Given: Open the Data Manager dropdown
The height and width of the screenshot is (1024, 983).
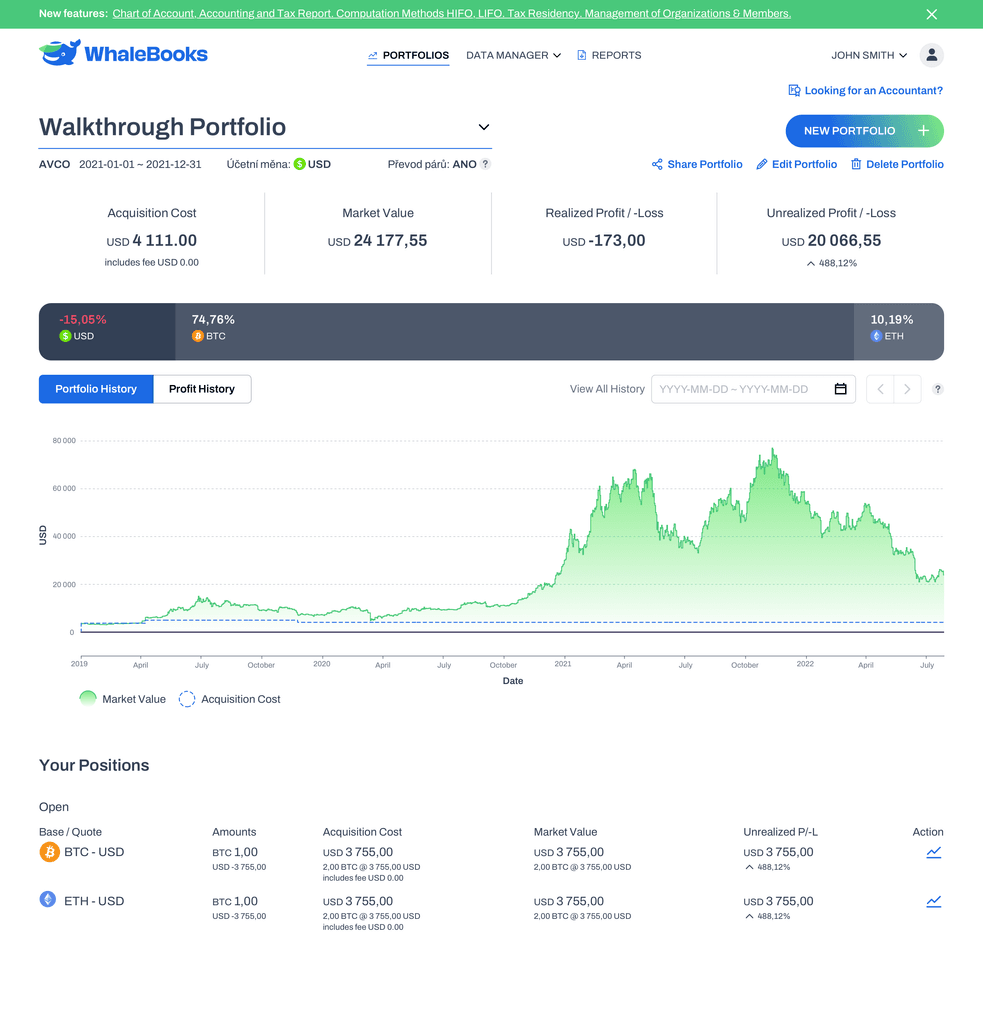Looking at the screenshot, I should pos(513,55).
